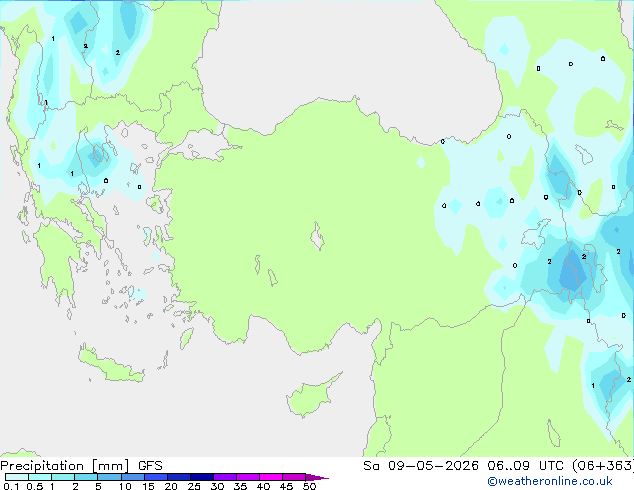Click the 1–2 mm legend color swatch
The height and width of the screenshot is (490, 634).
63,477
